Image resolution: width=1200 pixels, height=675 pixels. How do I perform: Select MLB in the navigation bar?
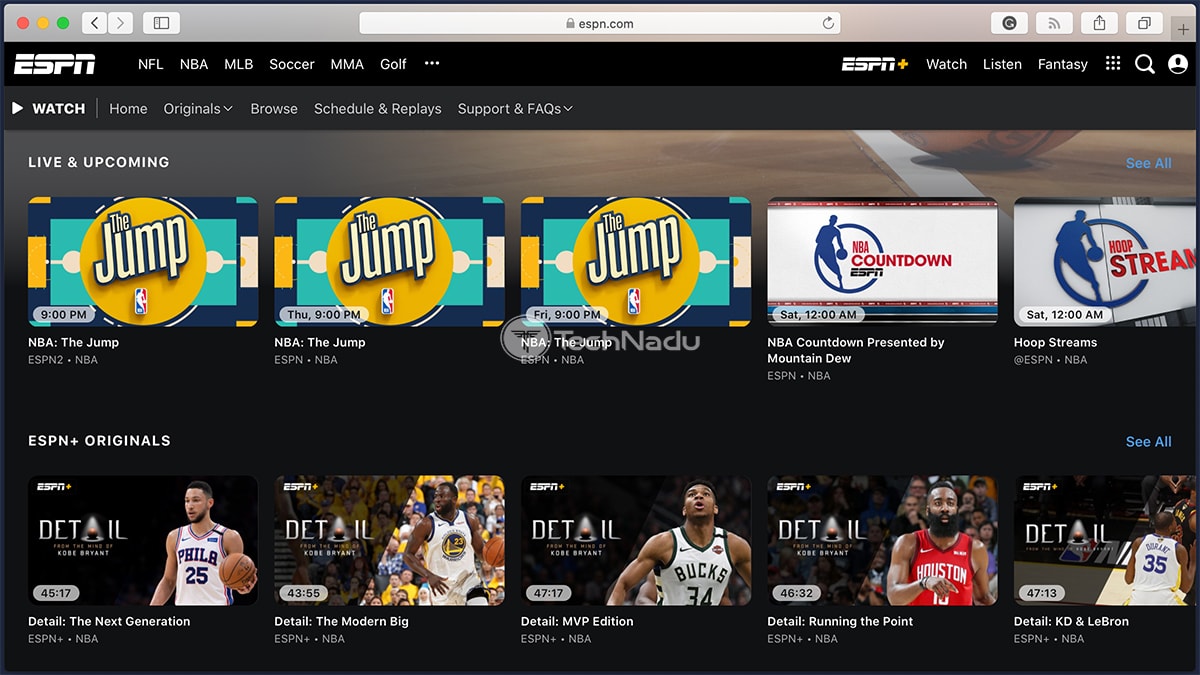(238, 64)
